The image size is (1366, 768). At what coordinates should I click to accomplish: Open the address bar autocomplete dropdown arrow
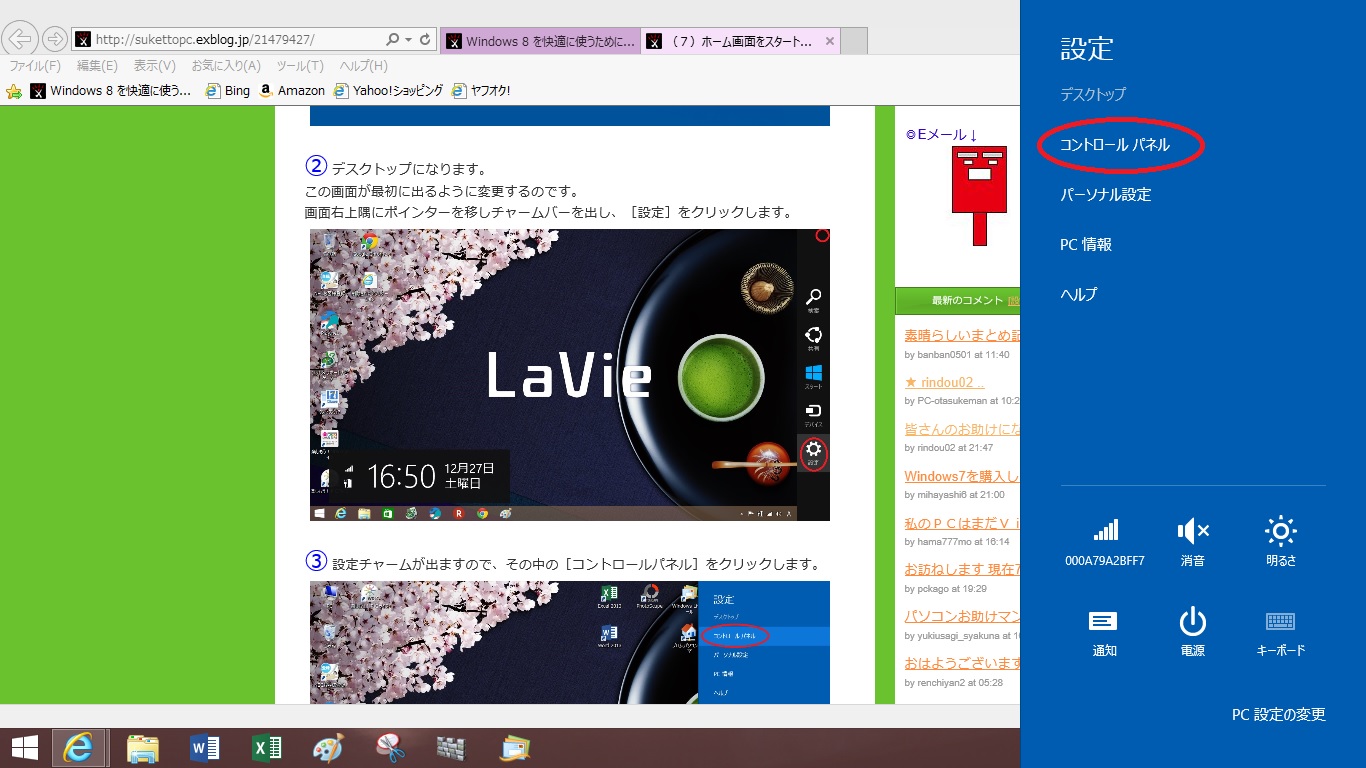[x=408, y=40]
